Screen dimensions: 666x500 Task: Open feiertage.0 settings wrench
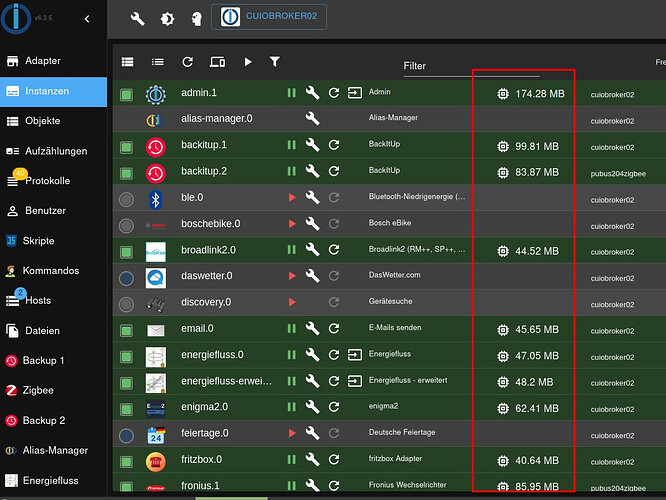pos(313,433)
